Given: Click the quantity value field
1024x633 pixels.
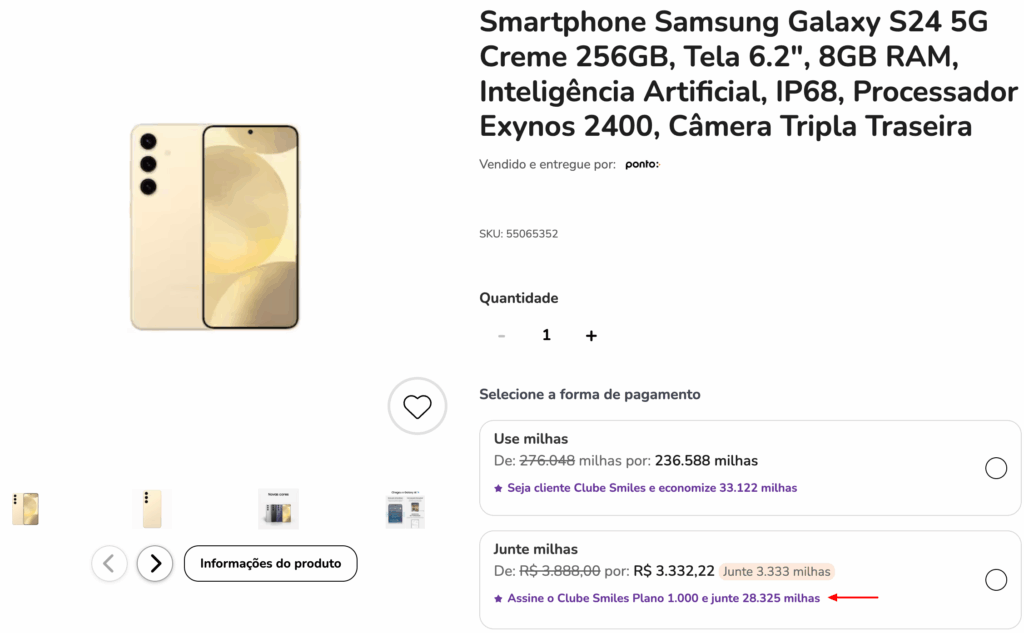Looking at the screenshot, I should coord(546,335).
